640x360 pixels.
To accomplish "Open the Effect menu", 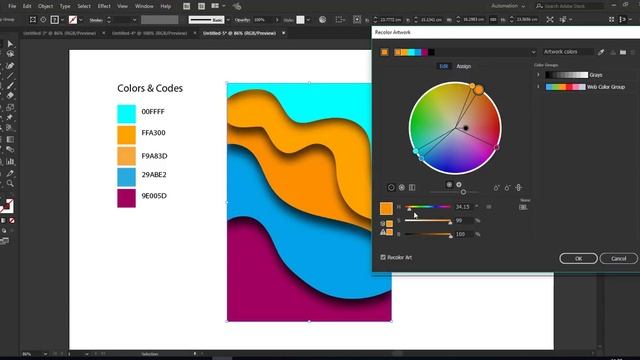I will 104,6.
